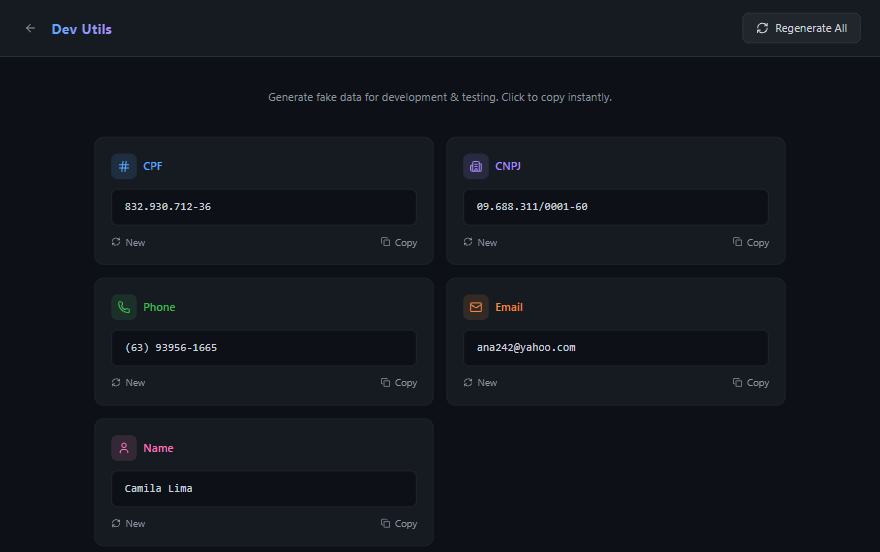Image resolution: width=880 pixels, height=552 pixels.
Task: Click the CPF field 832.930.712-36
Action: [264, 207]
